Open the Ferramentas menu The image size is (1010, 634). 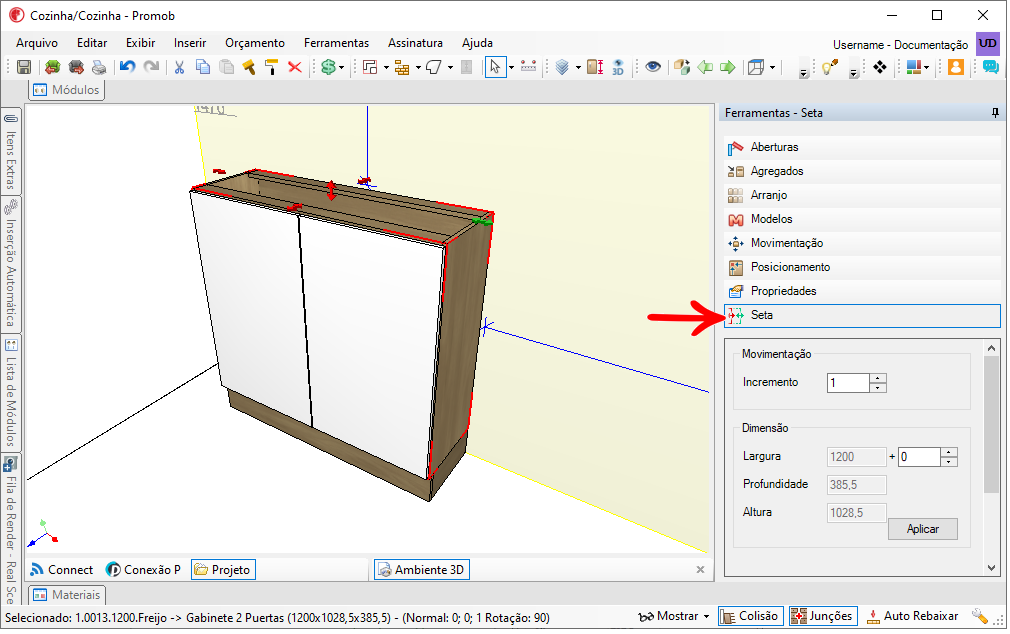(336, 43)
